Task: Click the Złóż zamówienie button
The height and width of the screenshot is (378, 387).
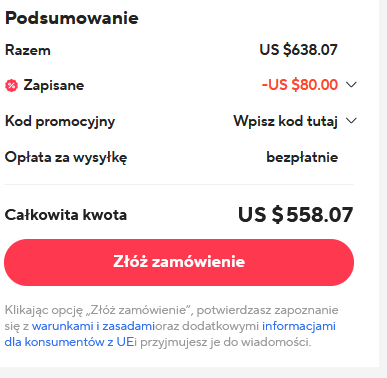Action: 179,262
